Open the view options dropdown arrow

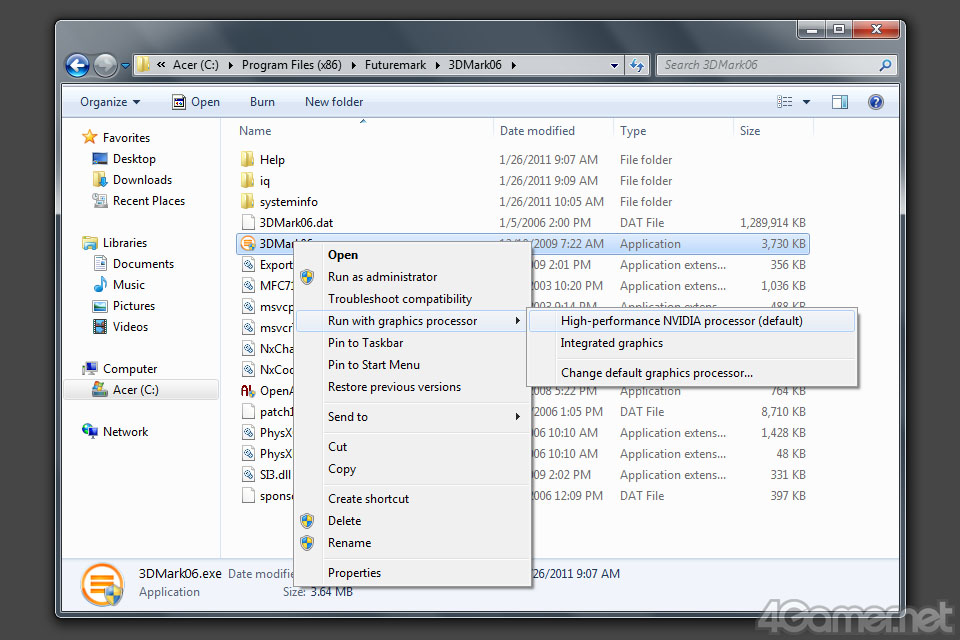coord(806,102)
